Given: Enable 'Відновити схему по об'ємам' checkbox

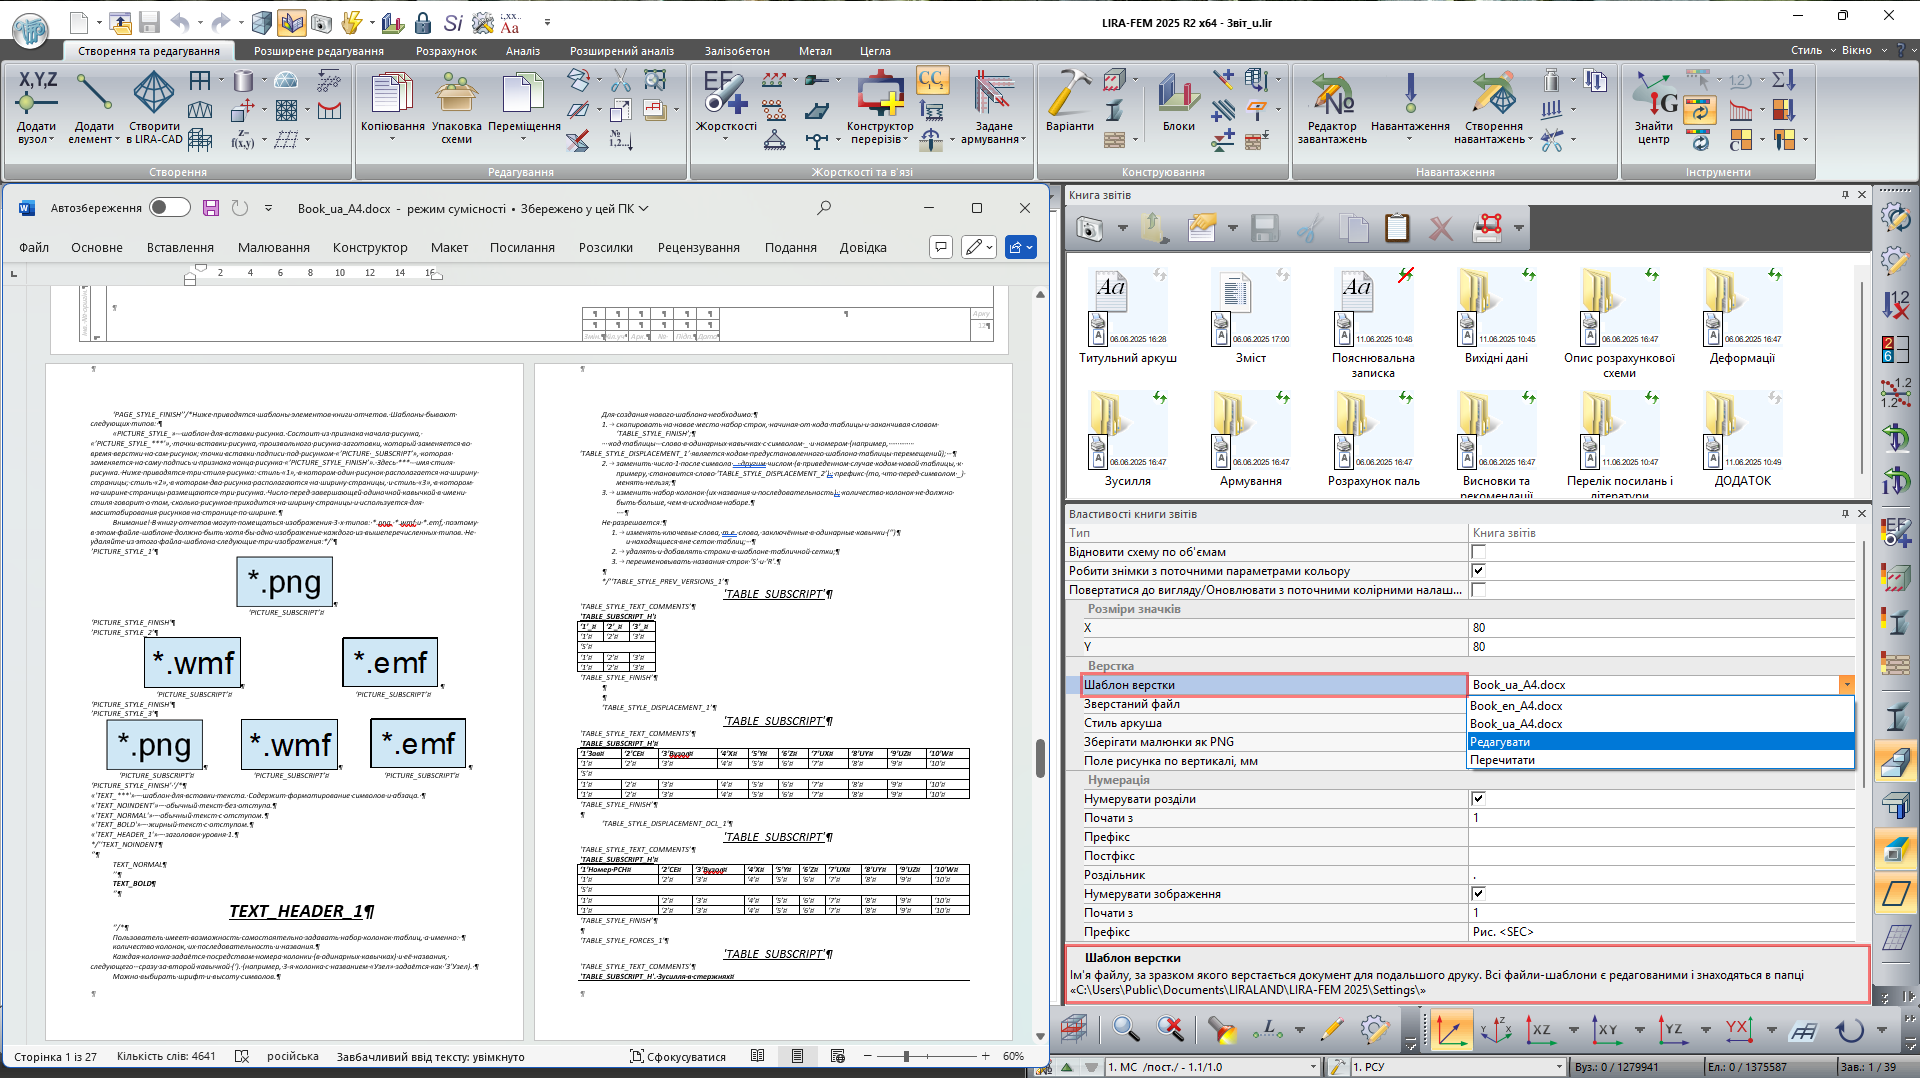Looking at the screenshot, I should pos(1478,552).
